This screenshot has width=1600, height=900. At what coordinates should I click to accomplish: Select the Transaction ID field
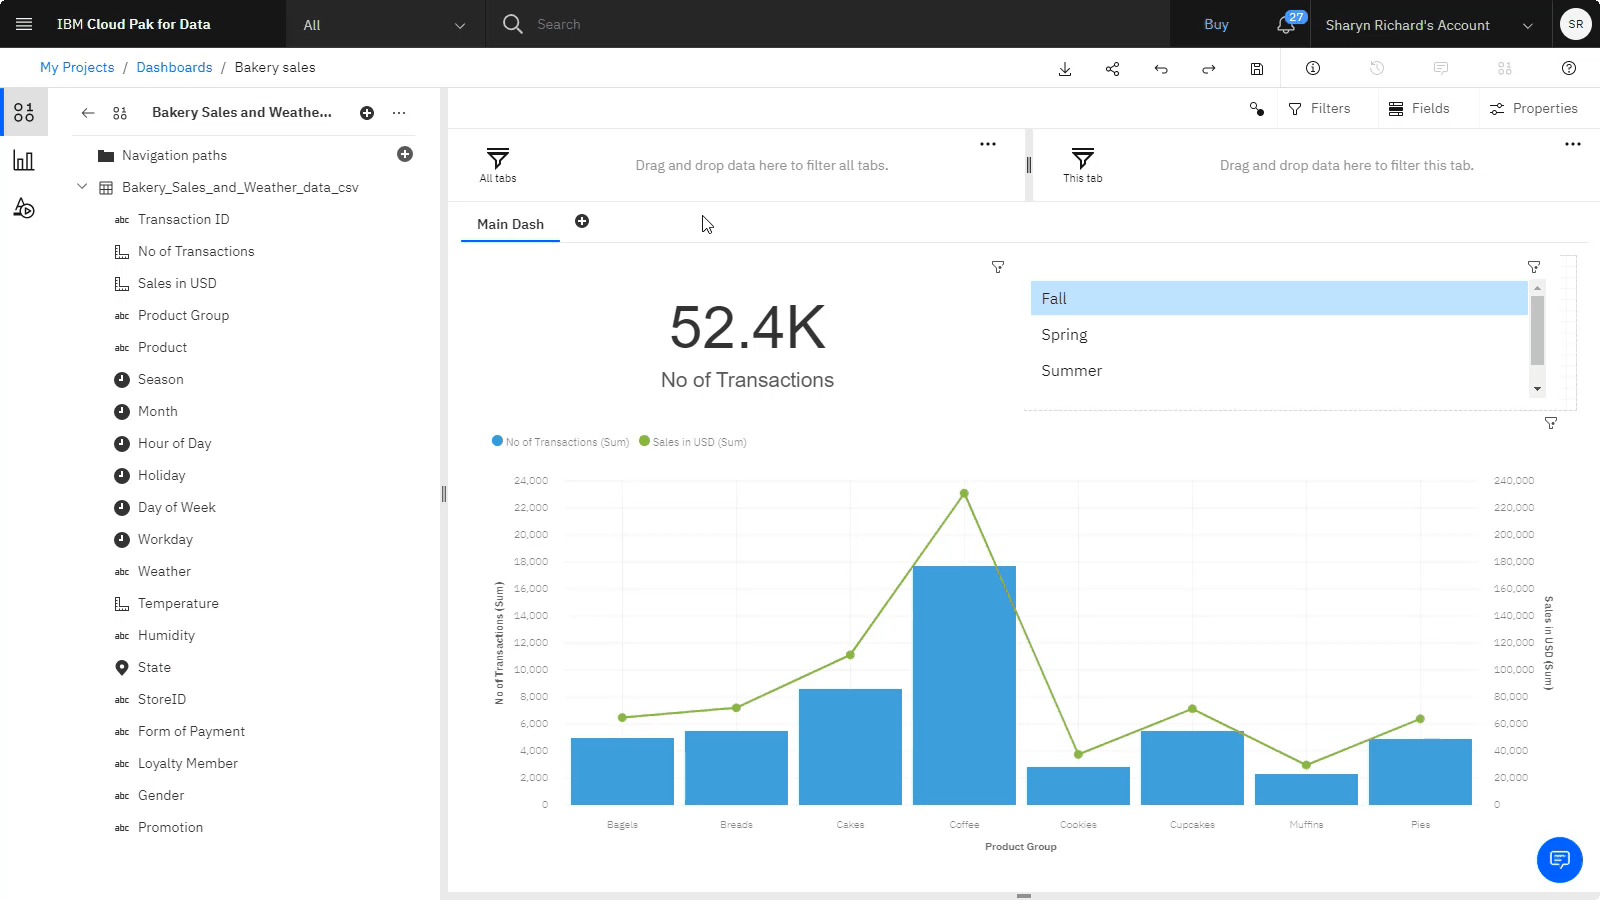[183, 219]
